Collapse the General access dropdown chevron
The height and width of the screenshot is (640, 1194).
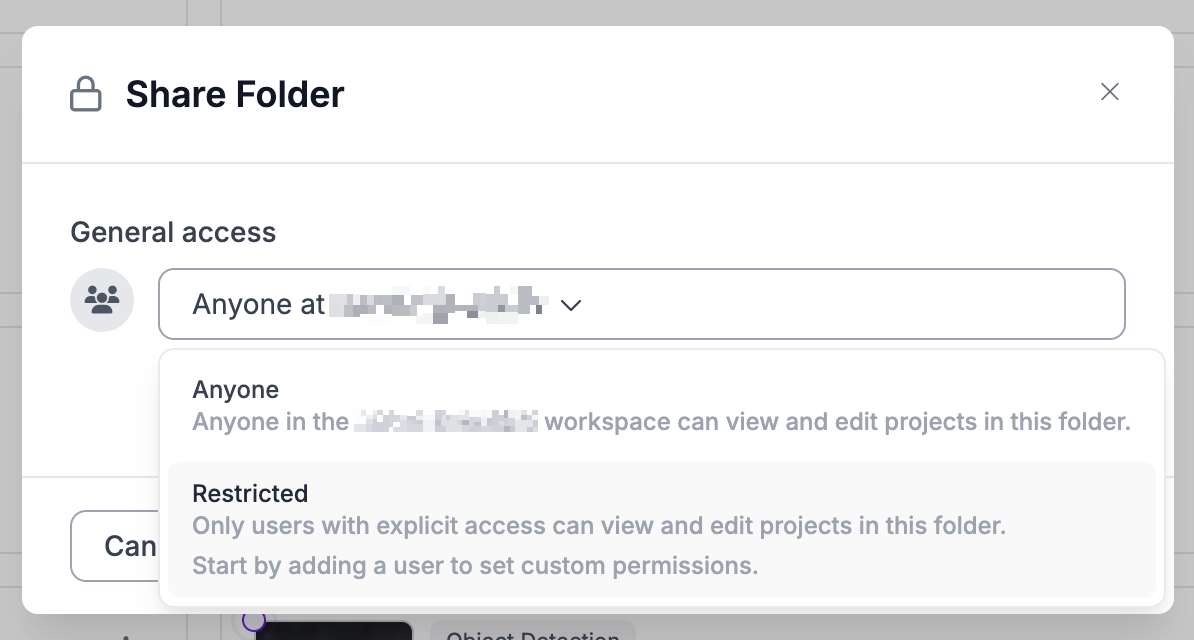point(571,305)
